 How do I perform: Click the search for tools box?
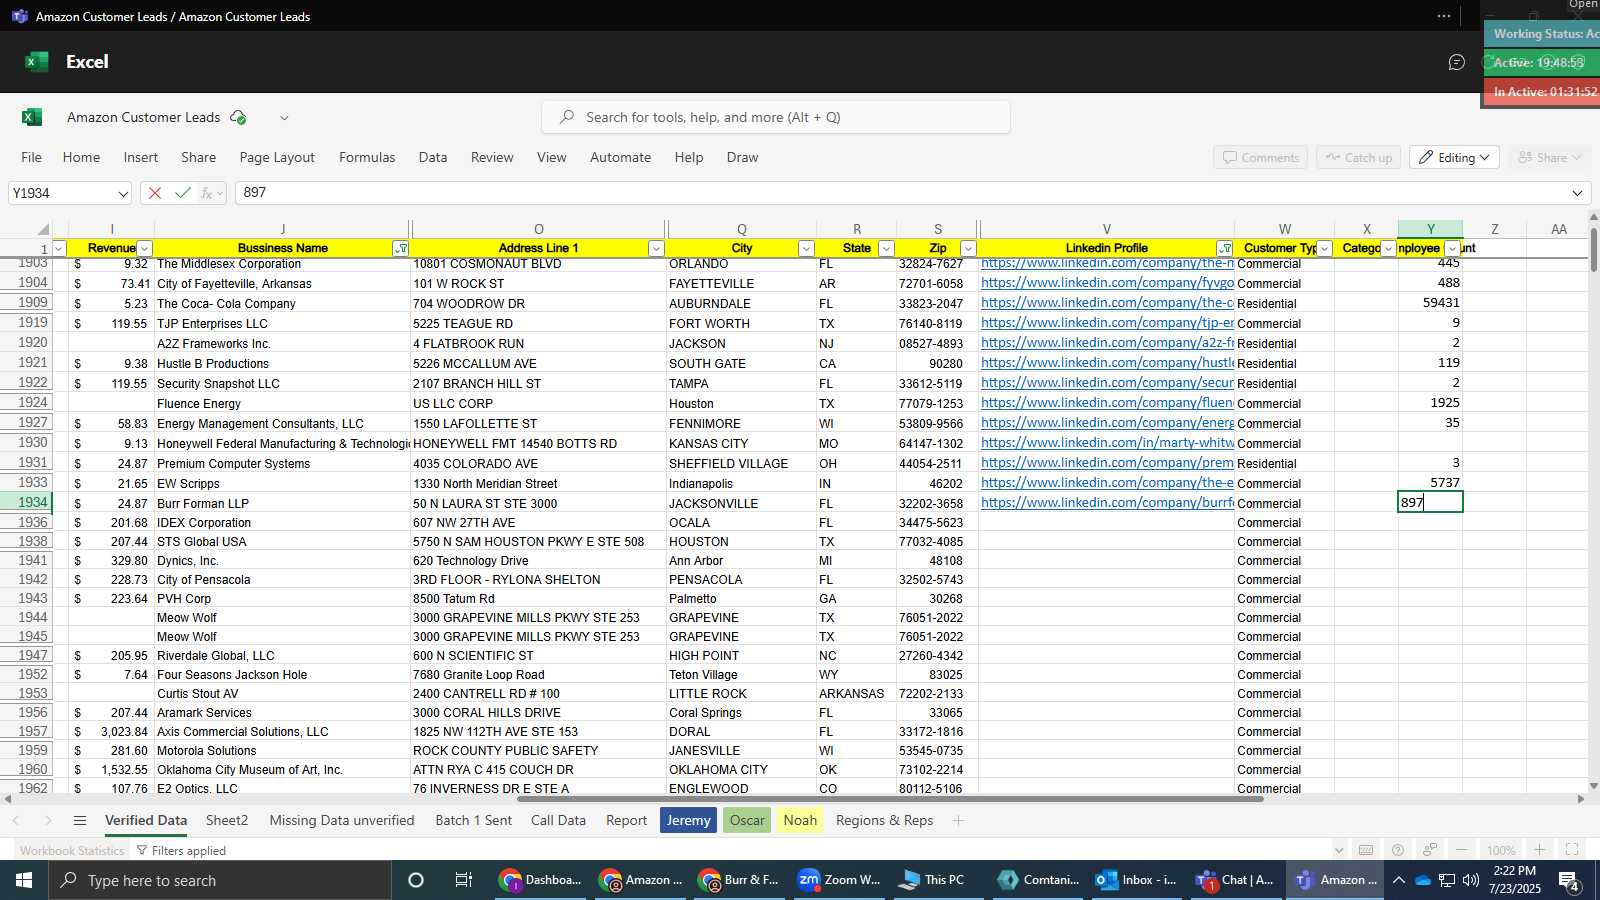(x=776, y=117)
